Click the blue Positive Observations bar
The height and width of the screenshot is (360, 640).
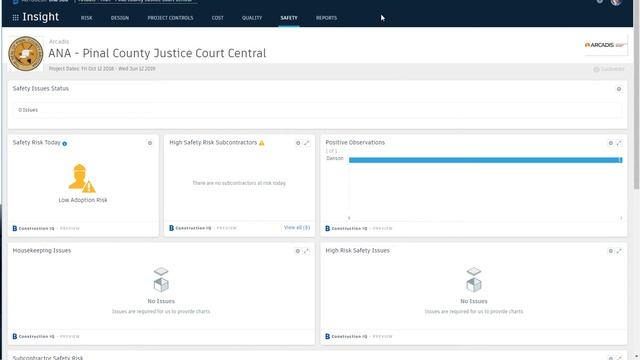tap(485, 160)
